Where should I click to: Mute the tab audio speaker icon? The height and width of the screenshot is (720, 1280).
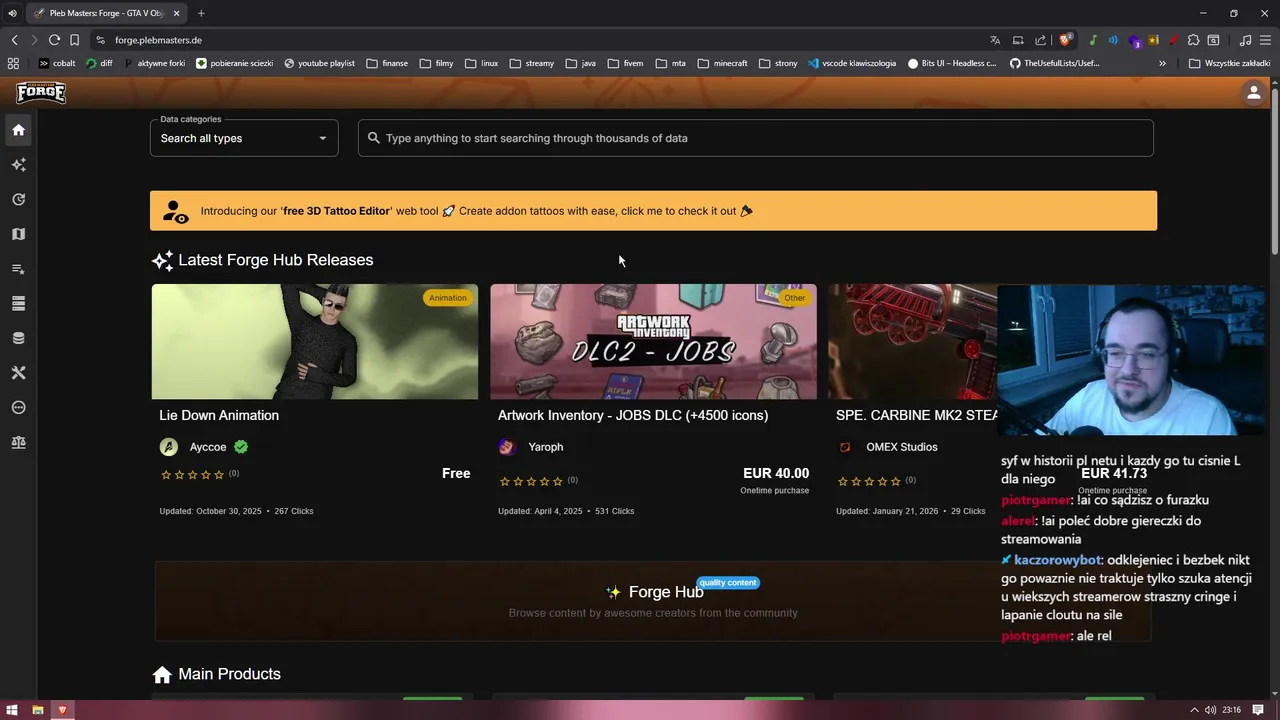point(12,13)
